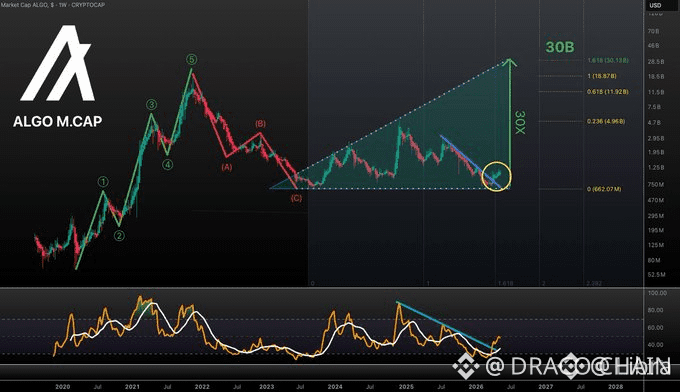Select the ALGO M.CAP caption

(57, 121)
